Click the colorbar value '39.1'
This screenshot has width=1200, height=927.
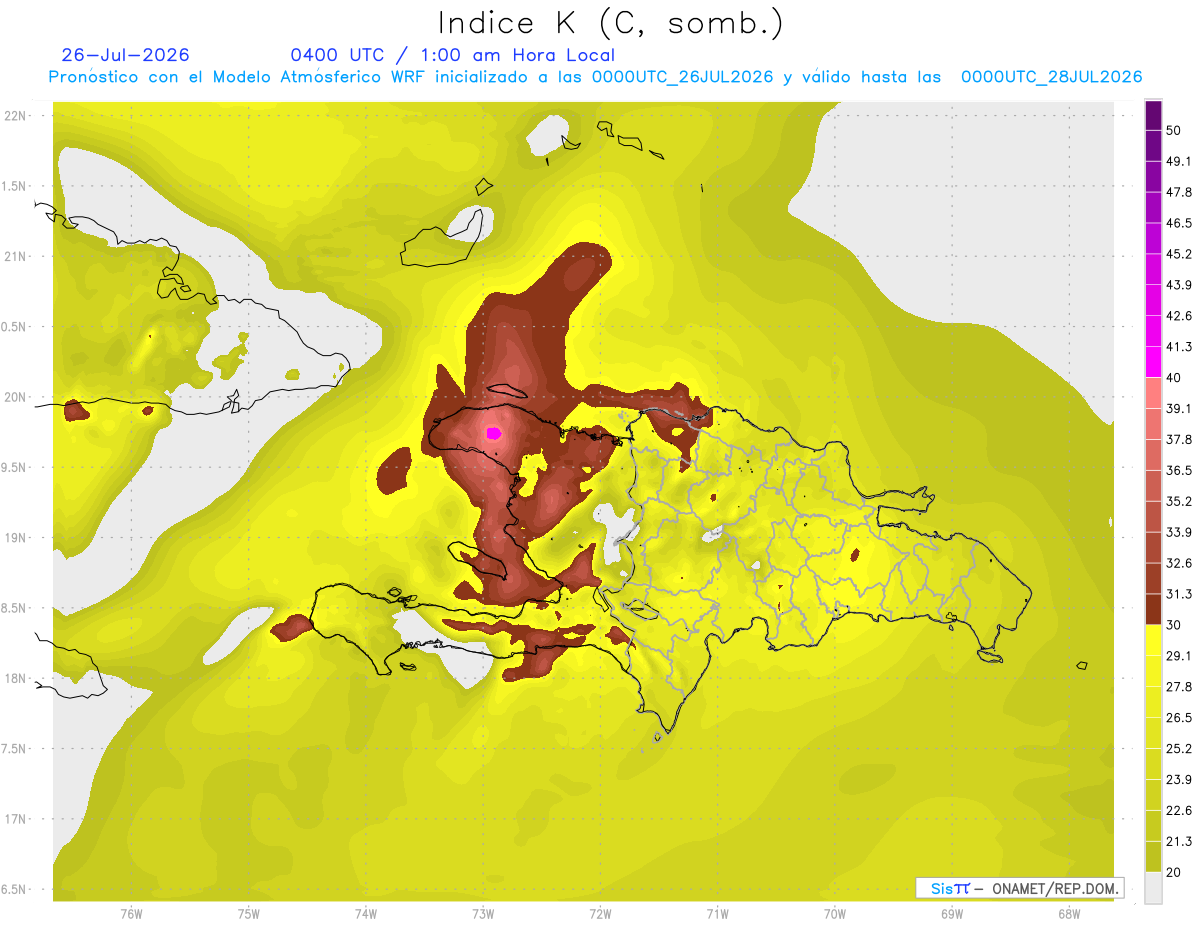pyautogui.click(x=1180, y=408)
